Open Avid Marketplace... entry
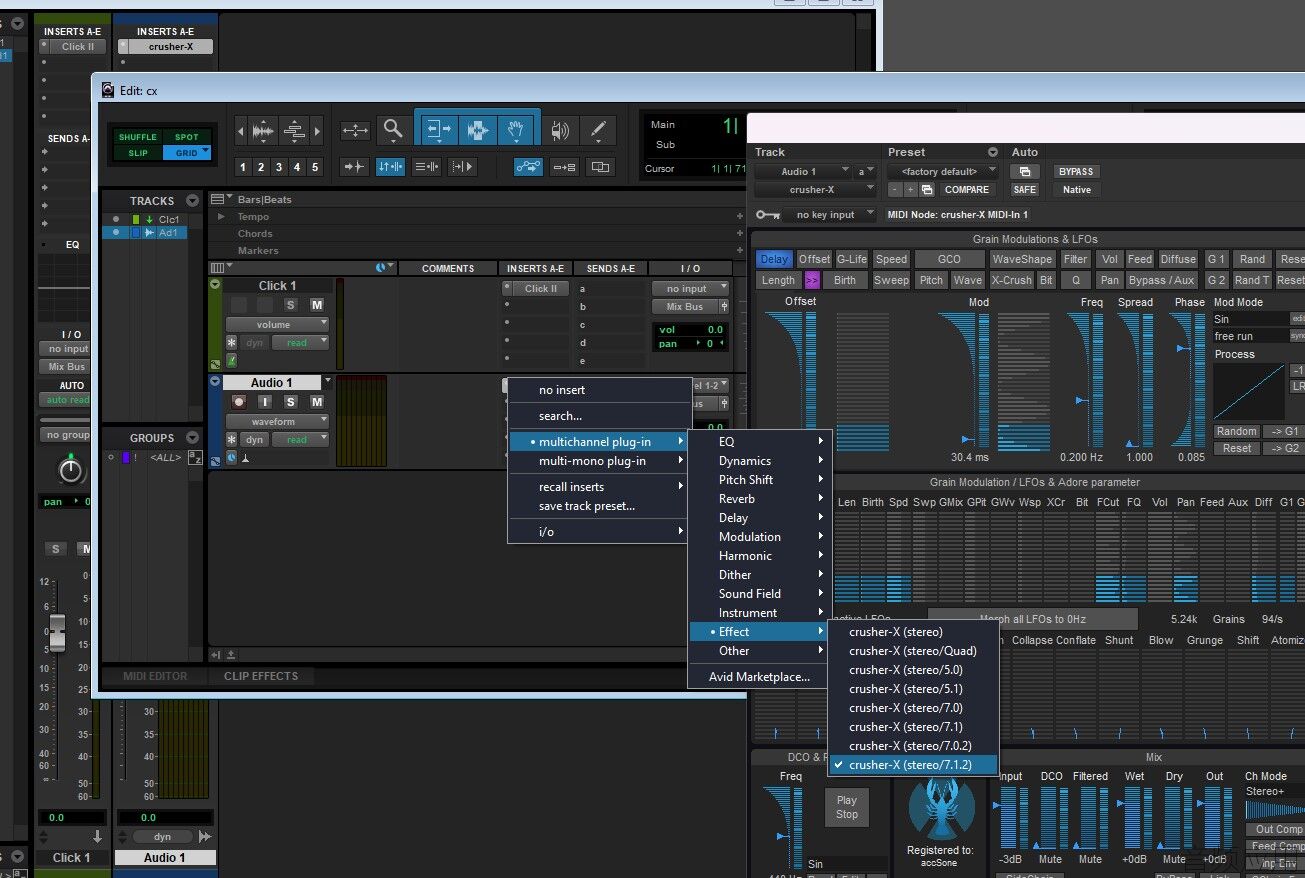Screen dimensions: 1305x878 (759, 677)
